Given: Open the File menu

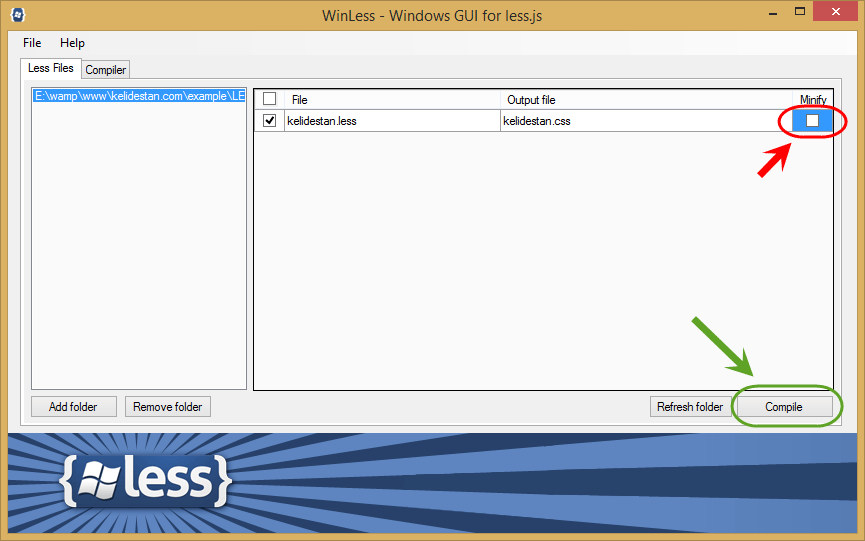Looking at the screenshot, I should 32,43.
